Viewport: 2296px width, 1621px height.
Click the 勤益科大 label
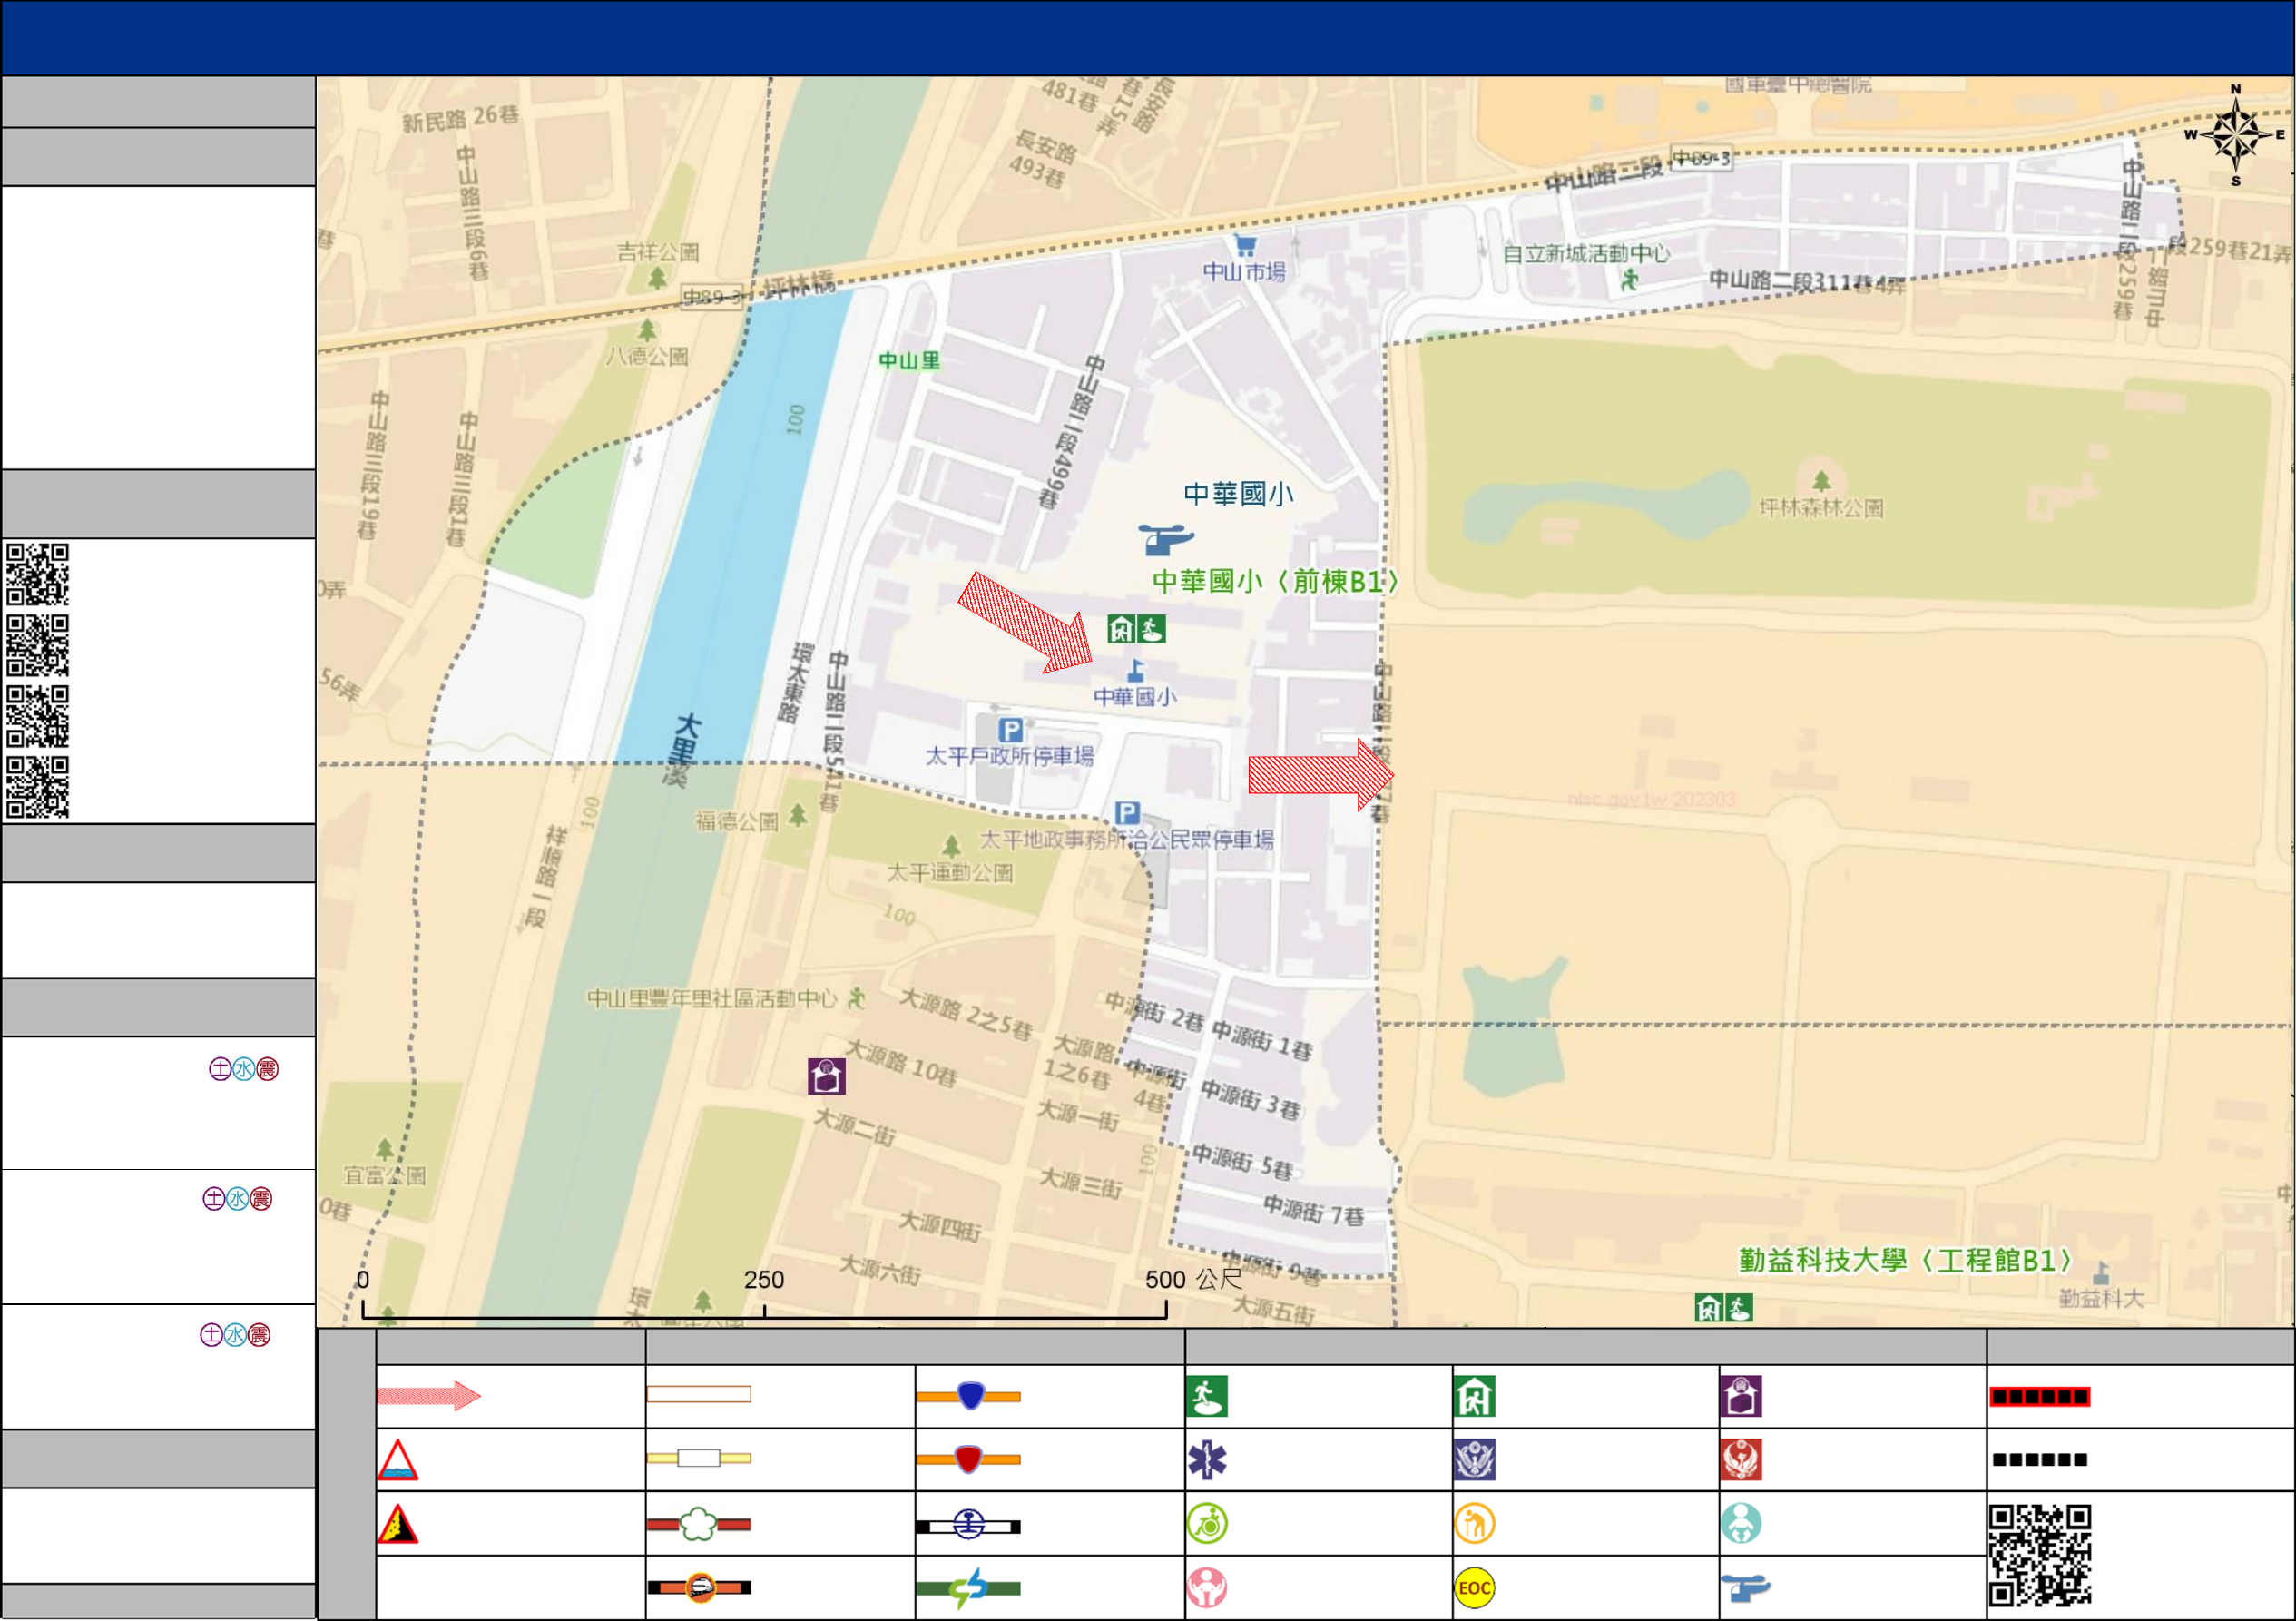2101,1298
